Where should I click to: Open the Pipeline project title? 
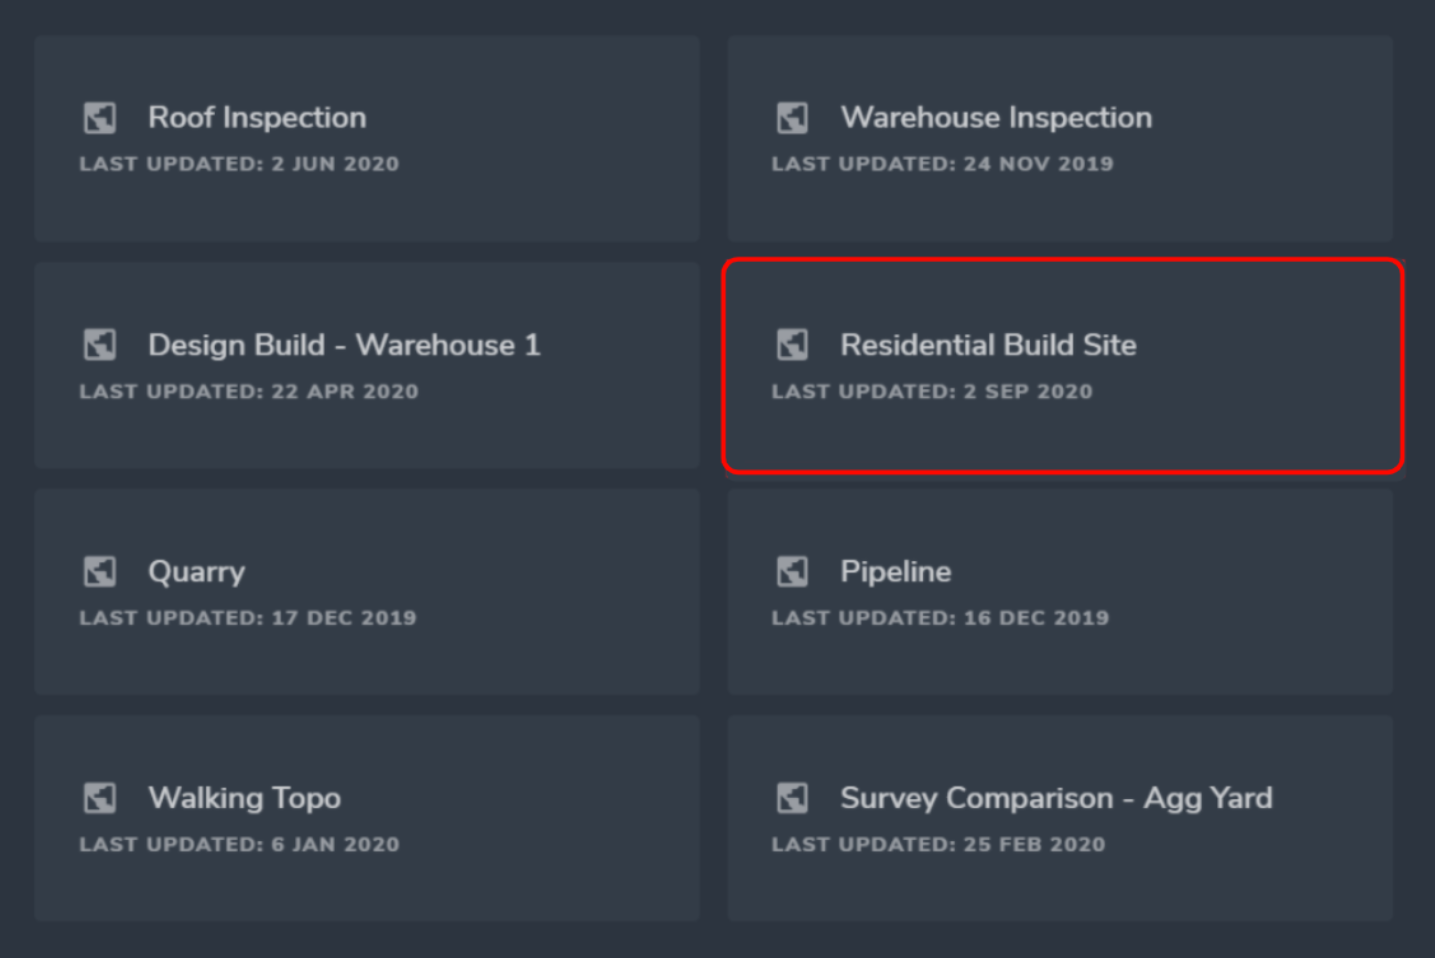895,572
